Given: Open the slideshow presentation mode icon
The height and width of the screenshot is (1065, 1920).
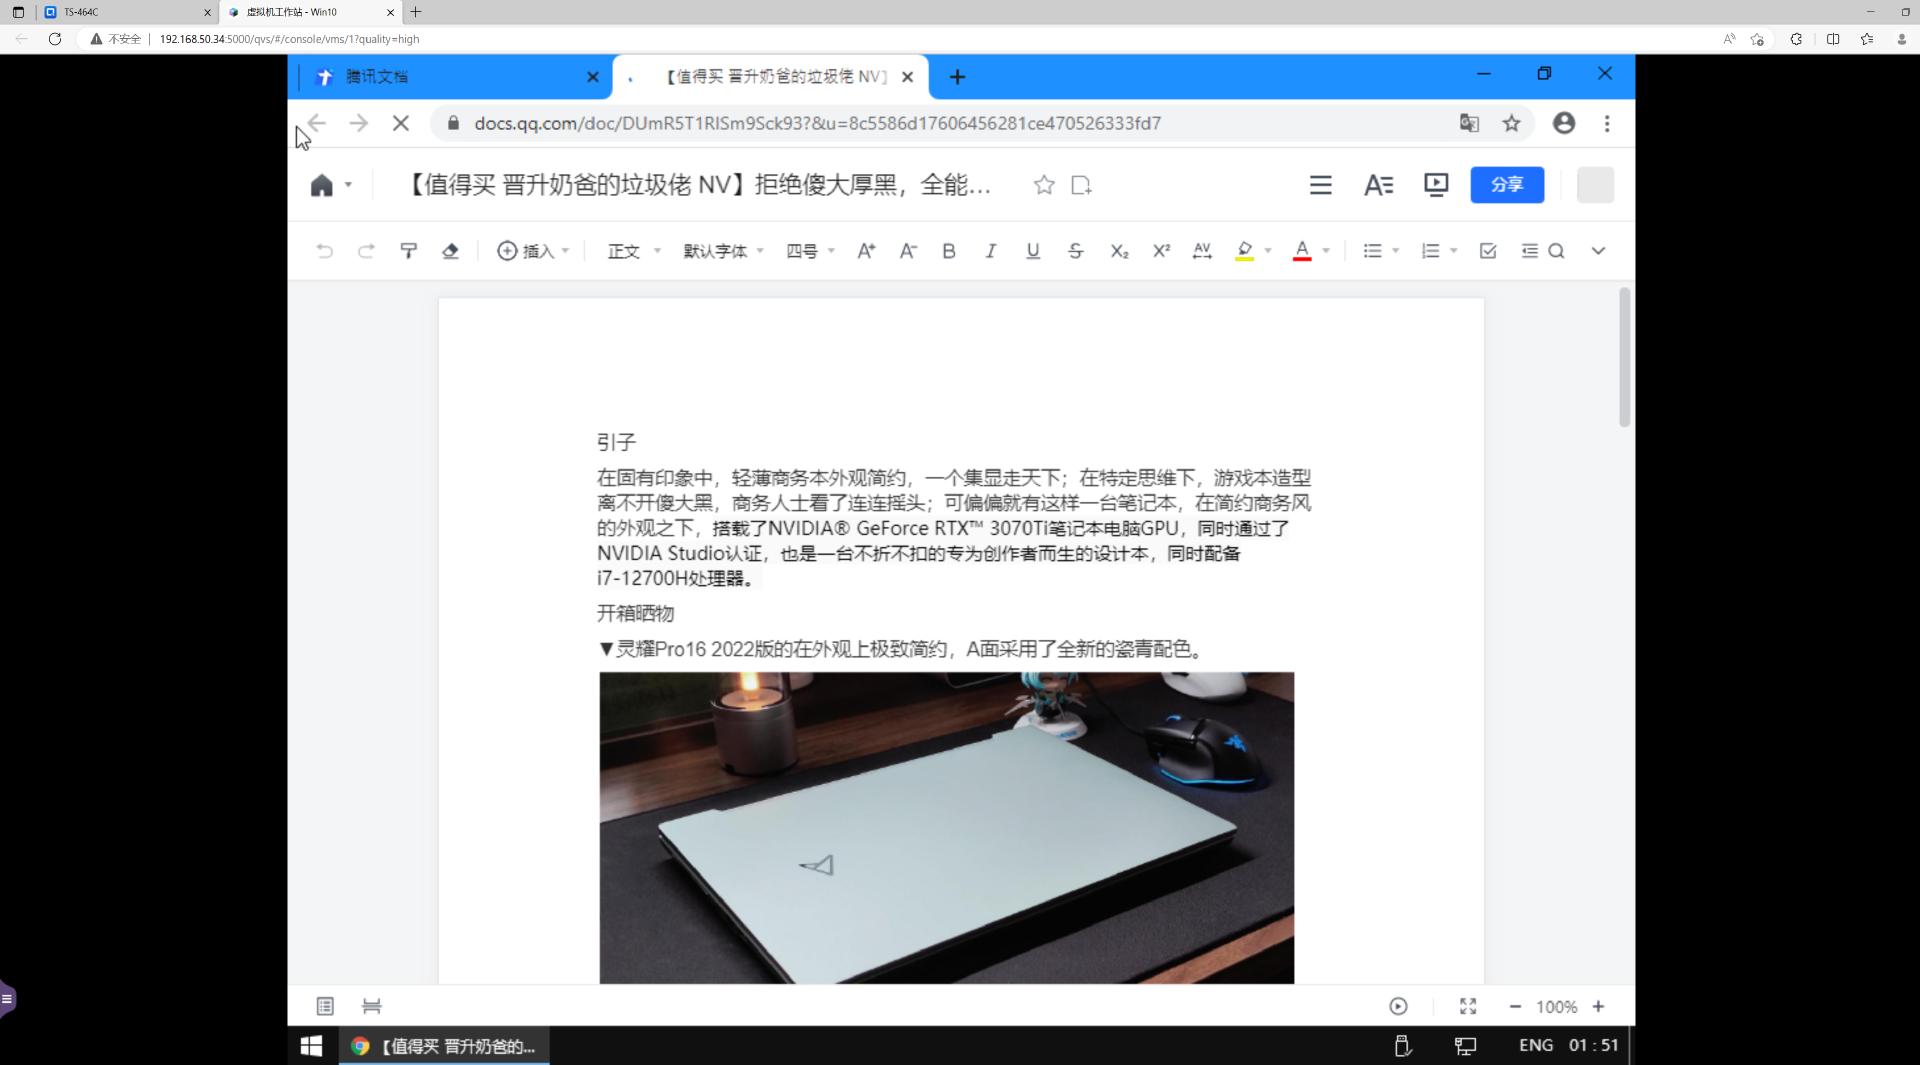Looking at the screenshot, I should pos(1436,185).
